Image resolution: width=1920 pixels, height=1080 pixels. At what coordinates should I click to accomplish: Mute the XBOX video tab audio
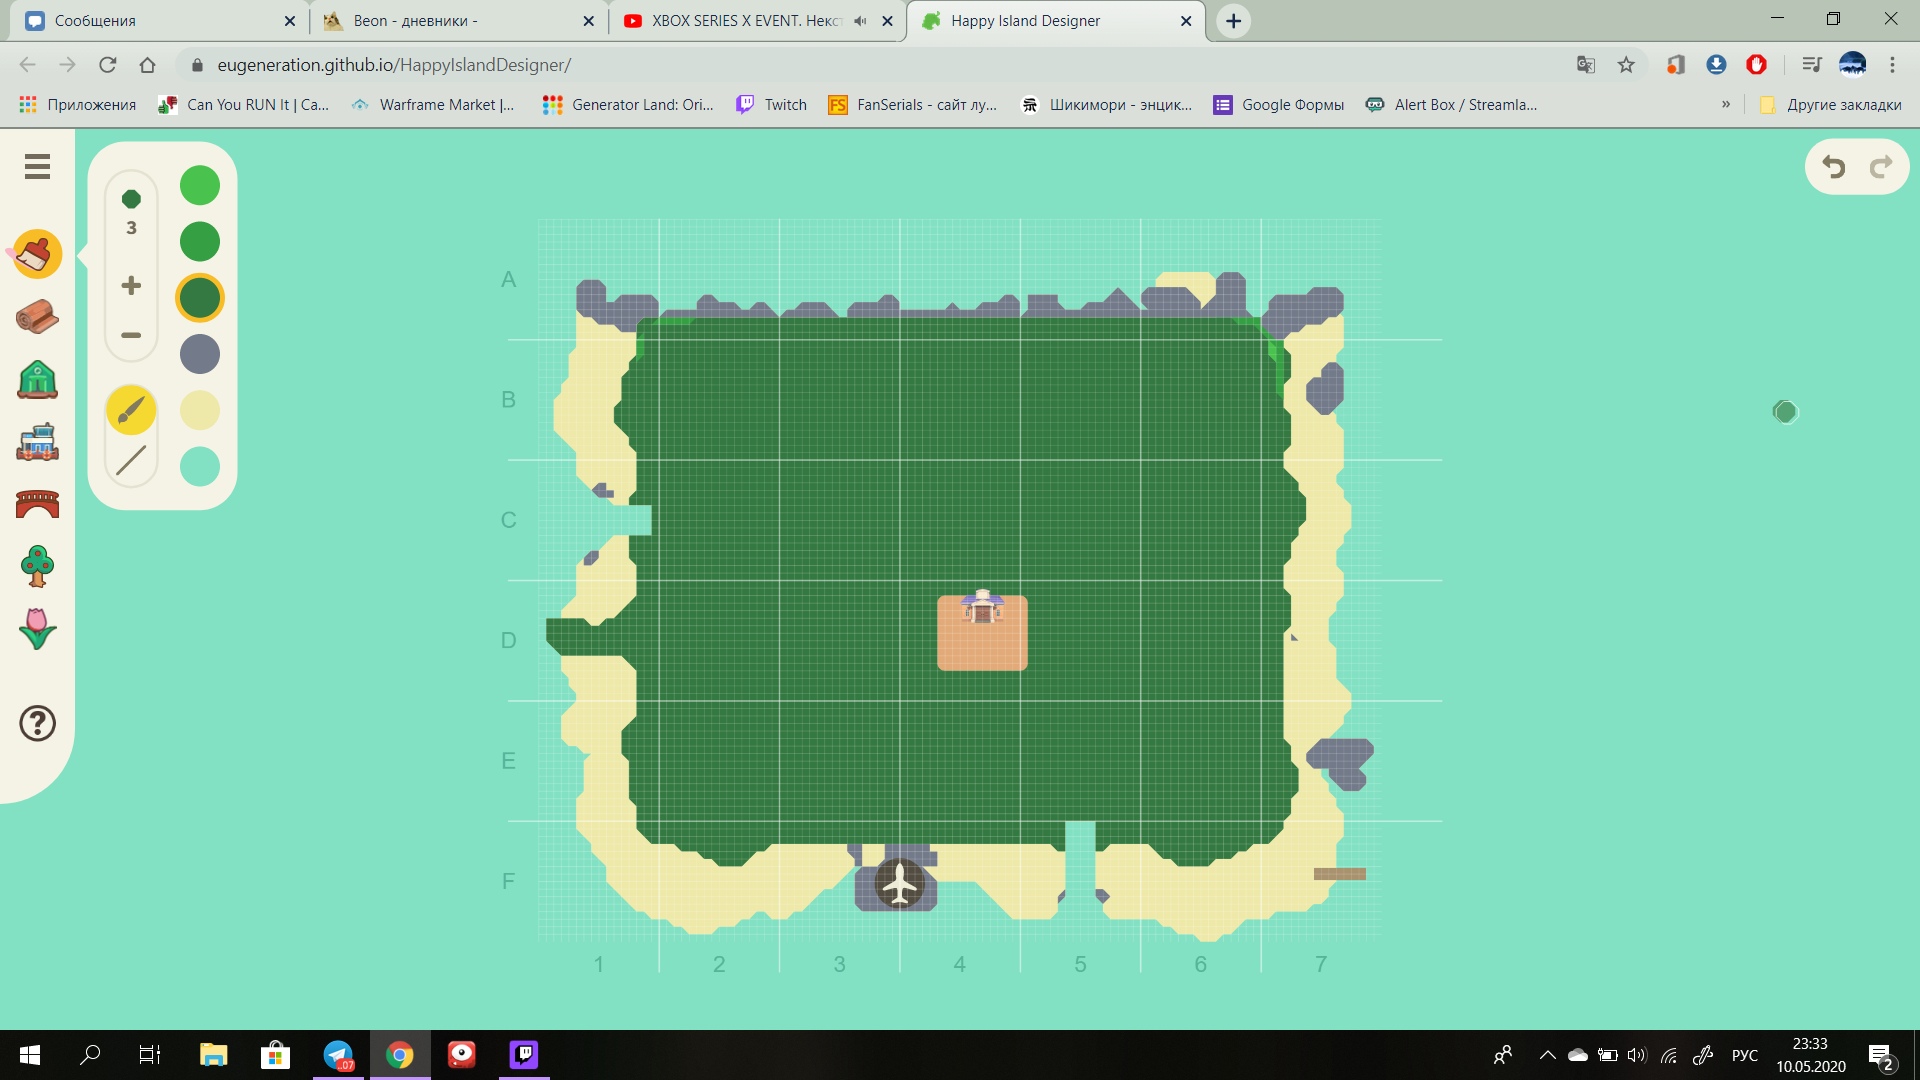click(x=860, y=21)
